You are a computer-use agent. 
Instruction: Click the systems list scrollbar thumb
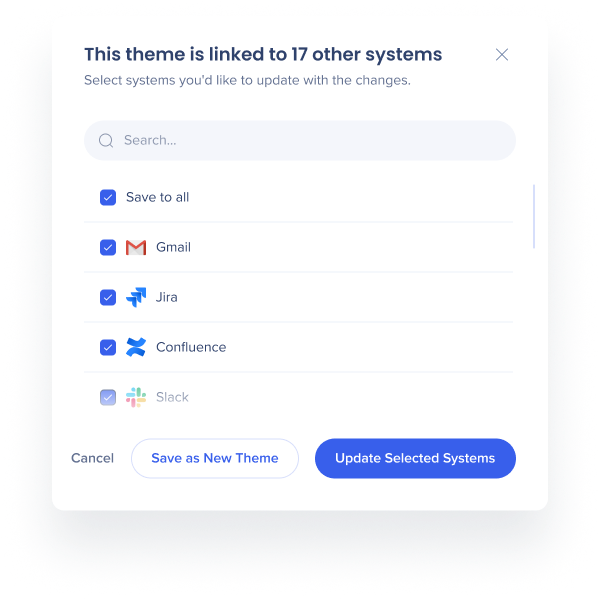pyautogui.click(x=534, y=217)
